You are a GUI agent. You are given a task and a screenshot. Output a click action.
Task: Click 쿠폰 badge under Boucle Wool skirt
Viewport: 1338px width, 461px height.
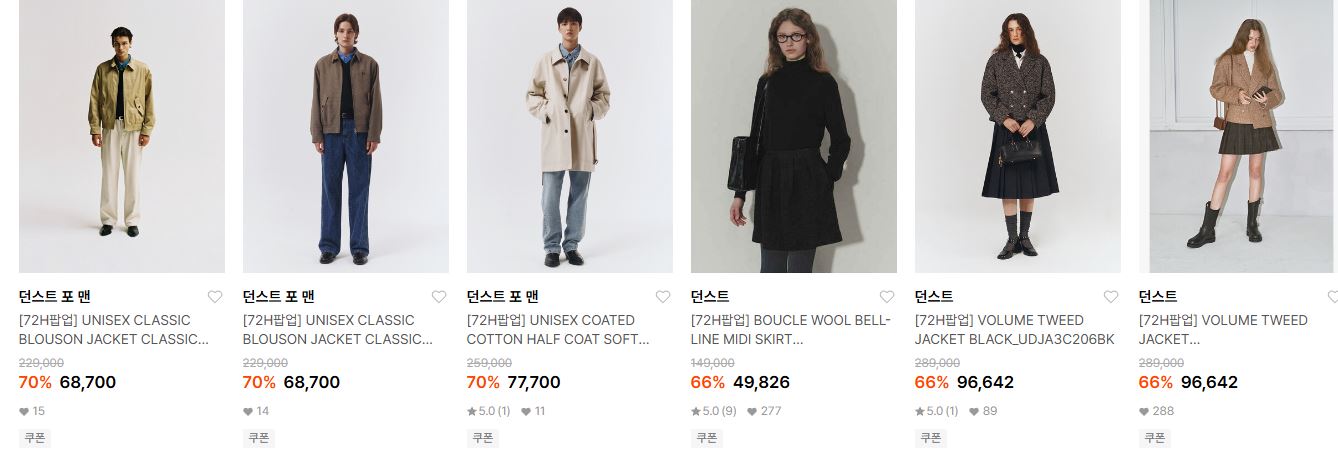pos(707,438)
